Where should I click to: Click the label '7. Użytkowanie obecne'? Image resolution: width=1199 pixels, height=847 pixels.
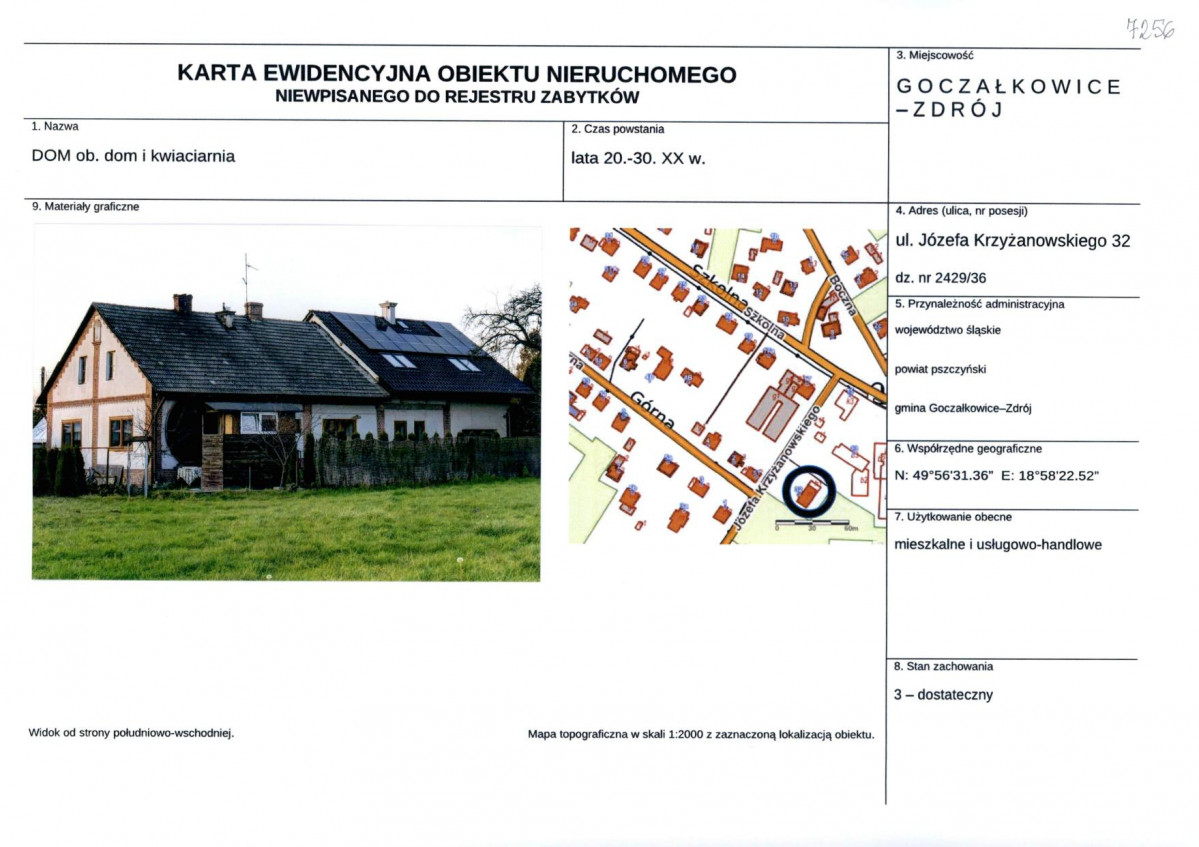coord(953,518)
